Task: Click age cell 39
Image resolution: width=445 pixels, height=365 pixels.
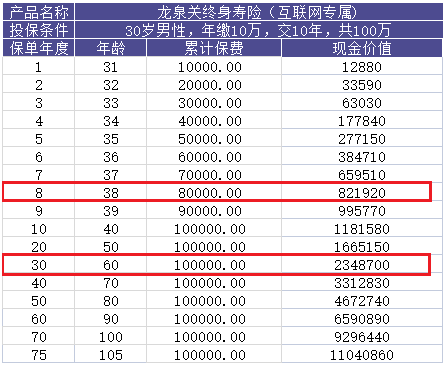Action: (x=111, y=211)
